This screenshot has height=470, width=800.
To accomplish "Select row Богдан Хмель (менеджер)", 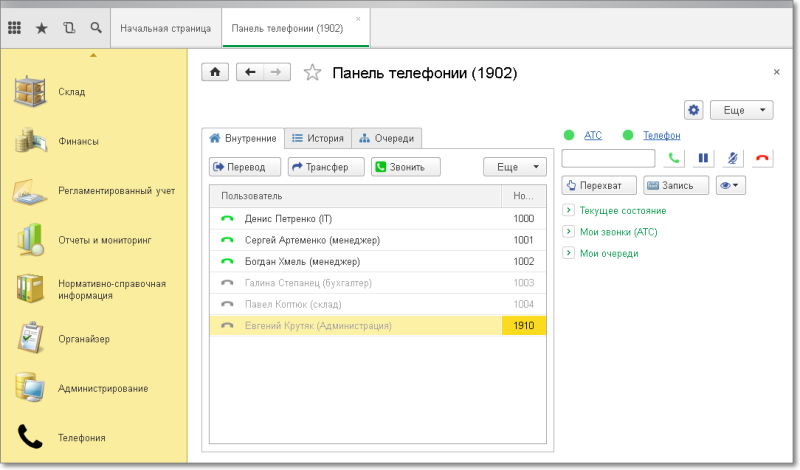I will [x=378, y=261].
